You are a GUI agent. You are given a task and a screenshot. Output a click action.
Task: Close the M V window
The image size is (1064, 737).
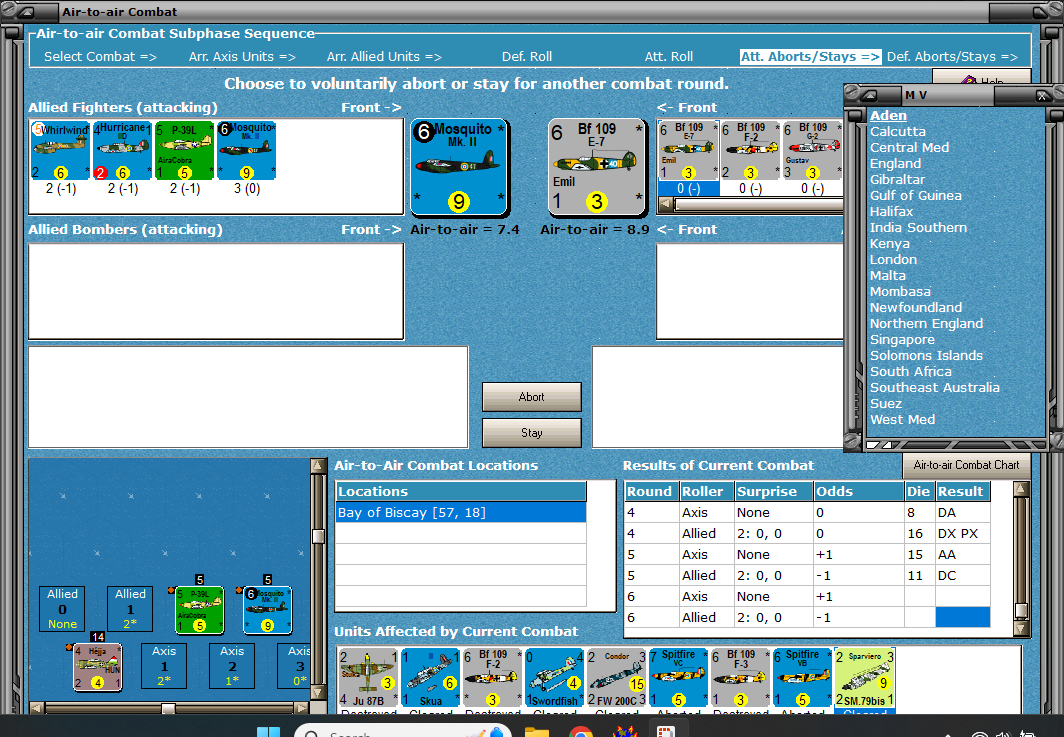click(1042, 96)
